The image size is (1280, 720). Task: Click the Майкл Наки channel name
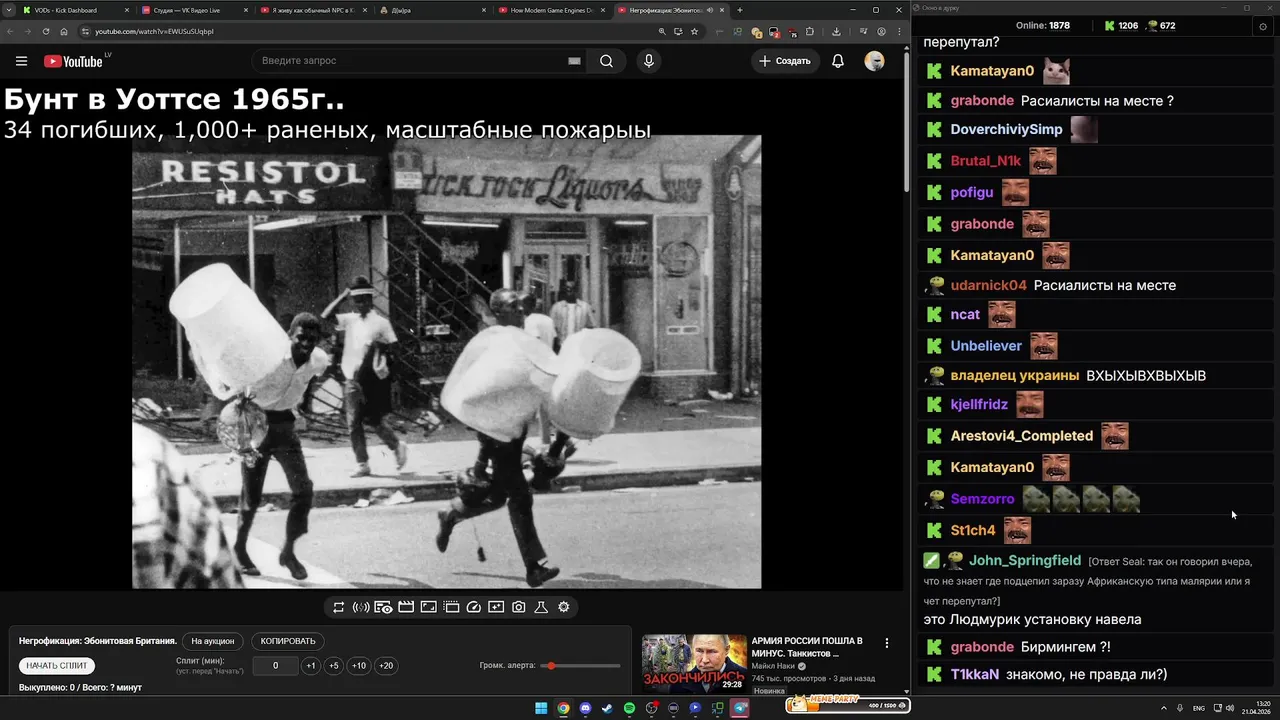coord(774,665)
